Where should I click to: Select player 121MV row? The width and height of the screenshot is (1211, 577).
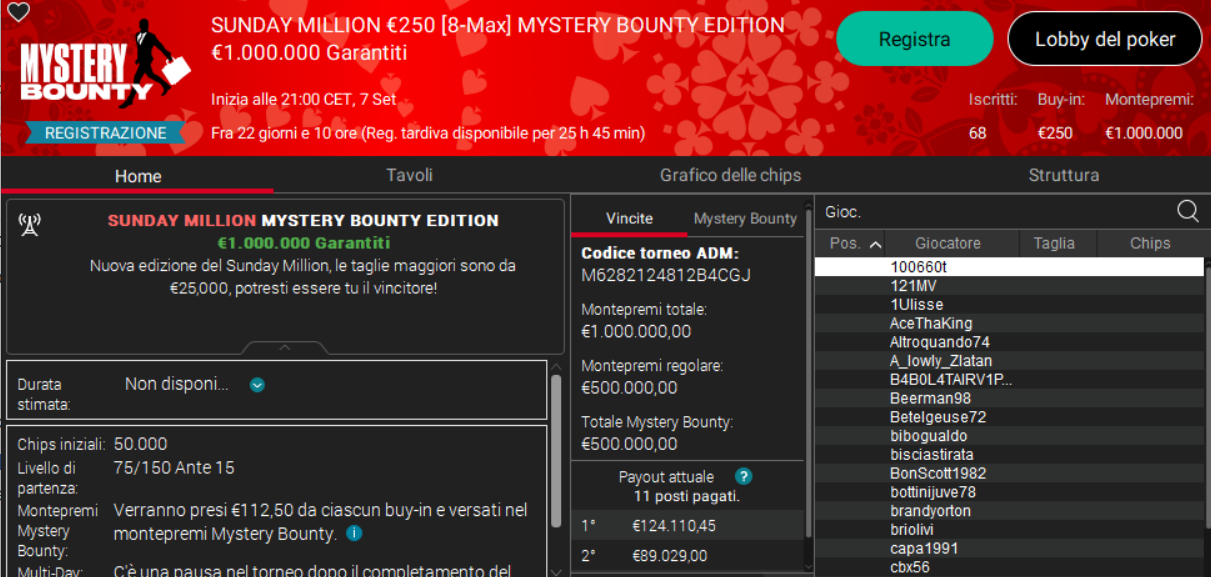1009,286
